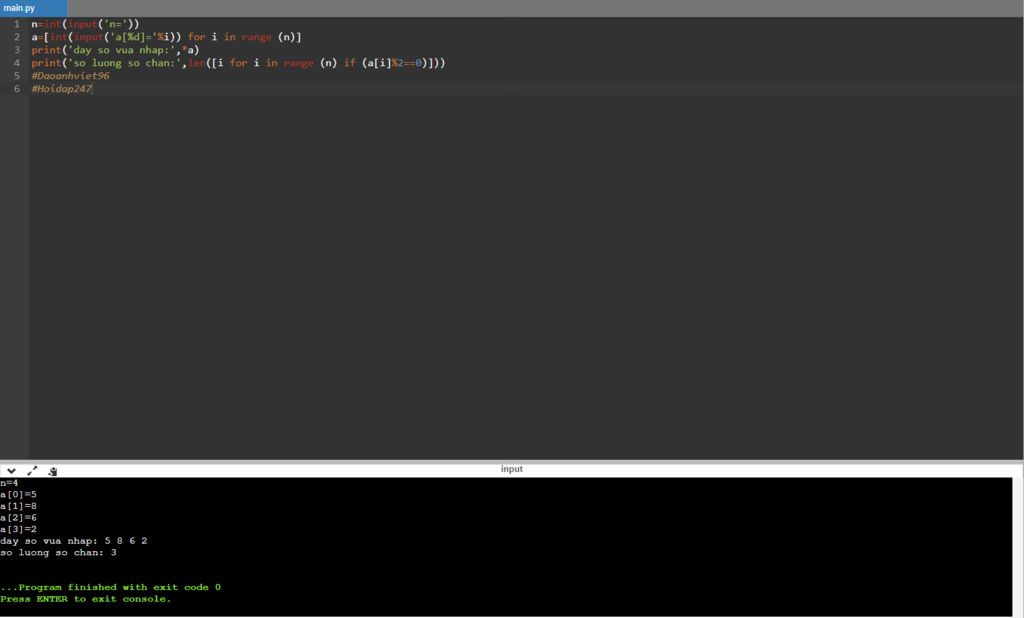Click line number 5 in the gutter
1024x618 pixels.
click(17, 76)
